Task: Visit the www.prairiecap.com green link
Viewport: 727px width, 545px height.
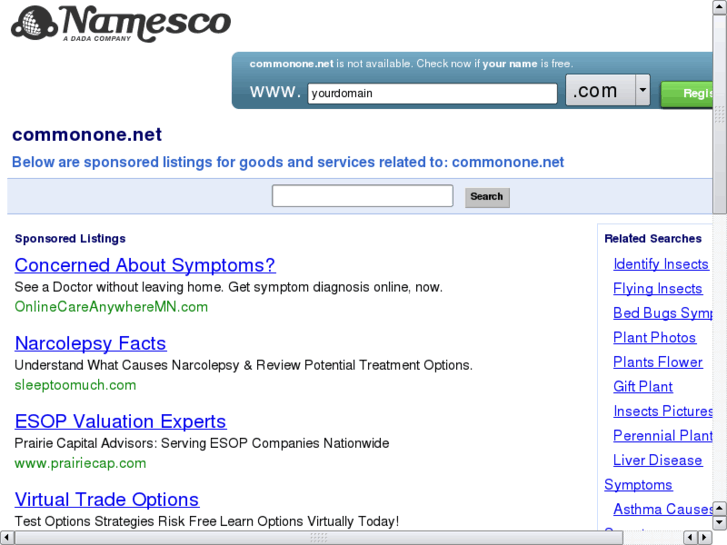Action: pyautogui.click(x=80, y=463)
